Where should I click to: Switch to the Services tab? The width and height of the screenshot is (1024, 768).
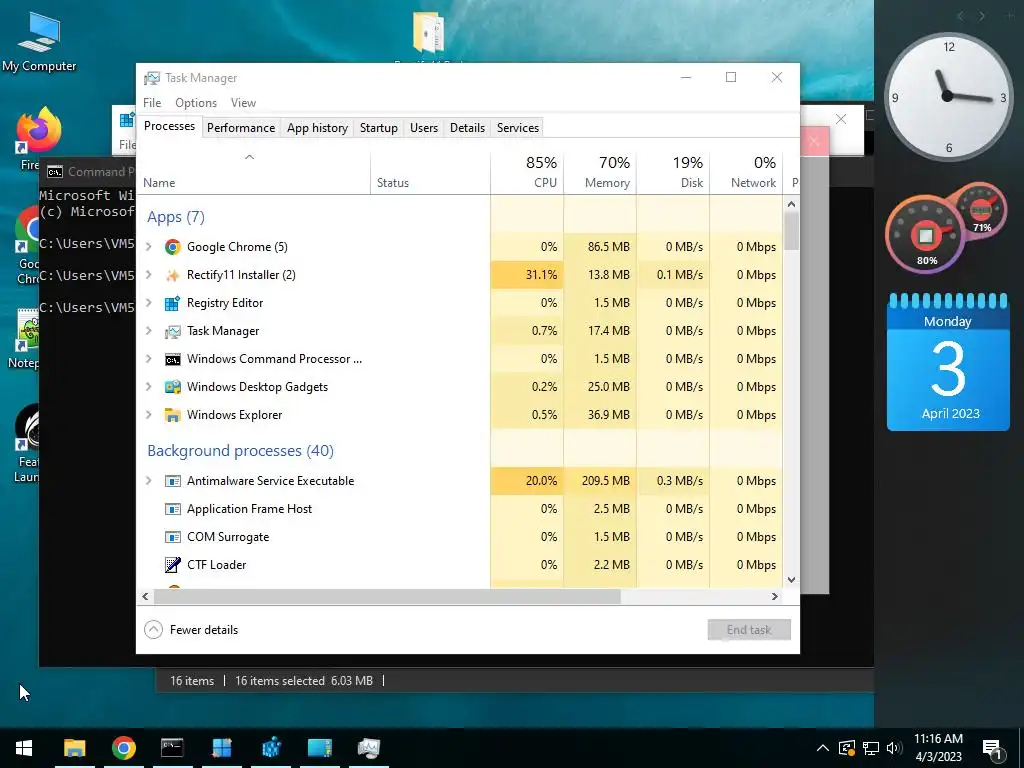518,128
